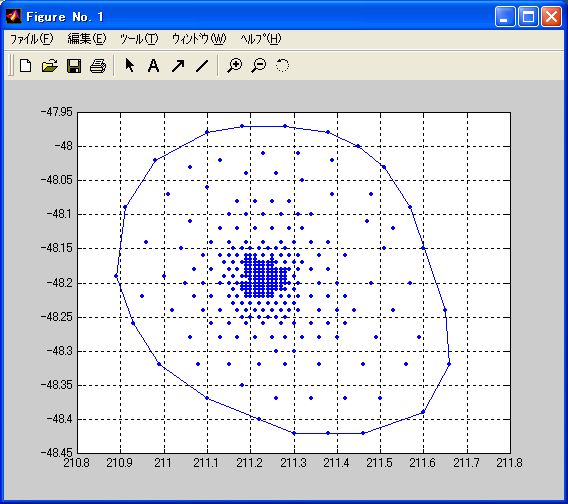Open the ウィンドウ(W) menu
The width and height of the screenshot is (568, 504).
click(199, 39)
